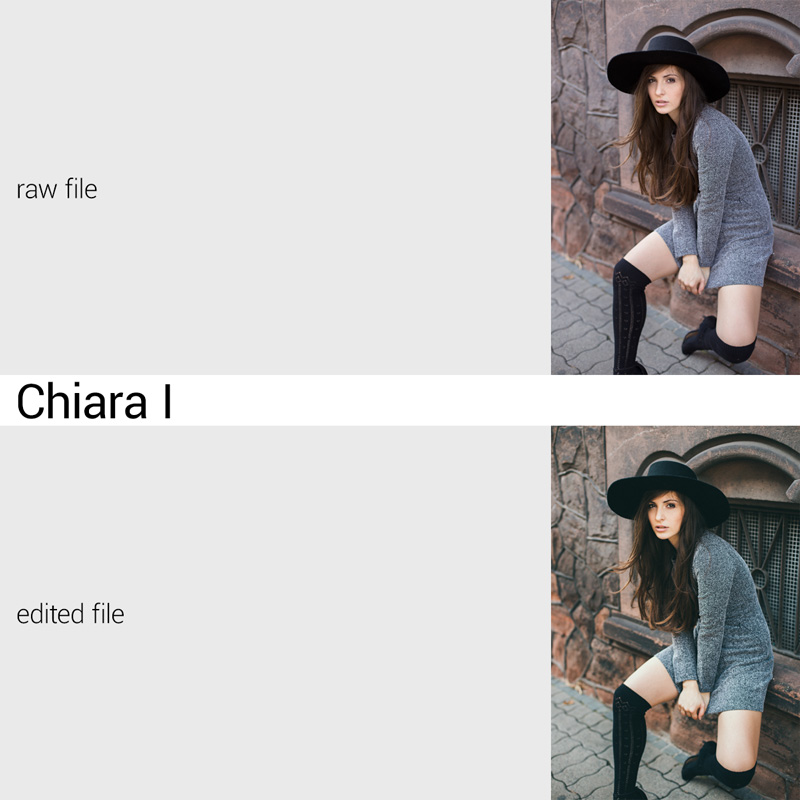Click the black hat in edited photo

coord(668,490)
